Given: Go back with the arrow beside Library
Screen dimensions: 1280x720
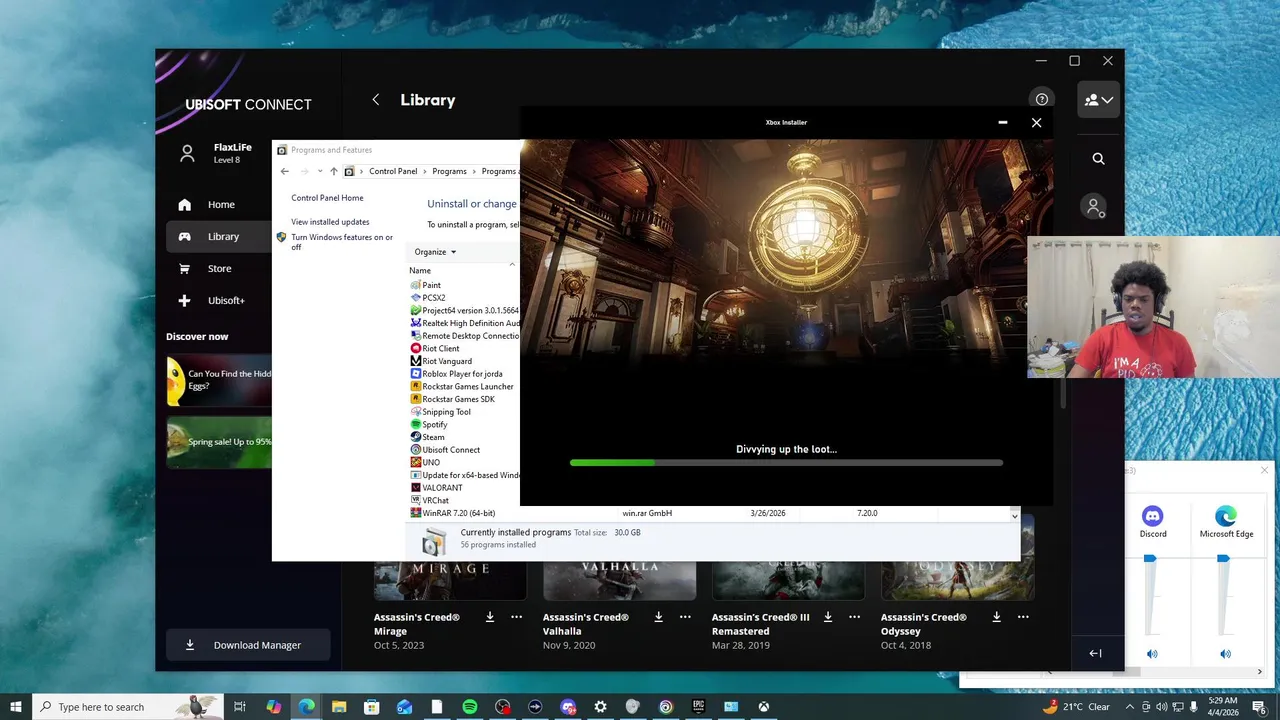Looking at the screenshot, I should (x=376, y=100).
